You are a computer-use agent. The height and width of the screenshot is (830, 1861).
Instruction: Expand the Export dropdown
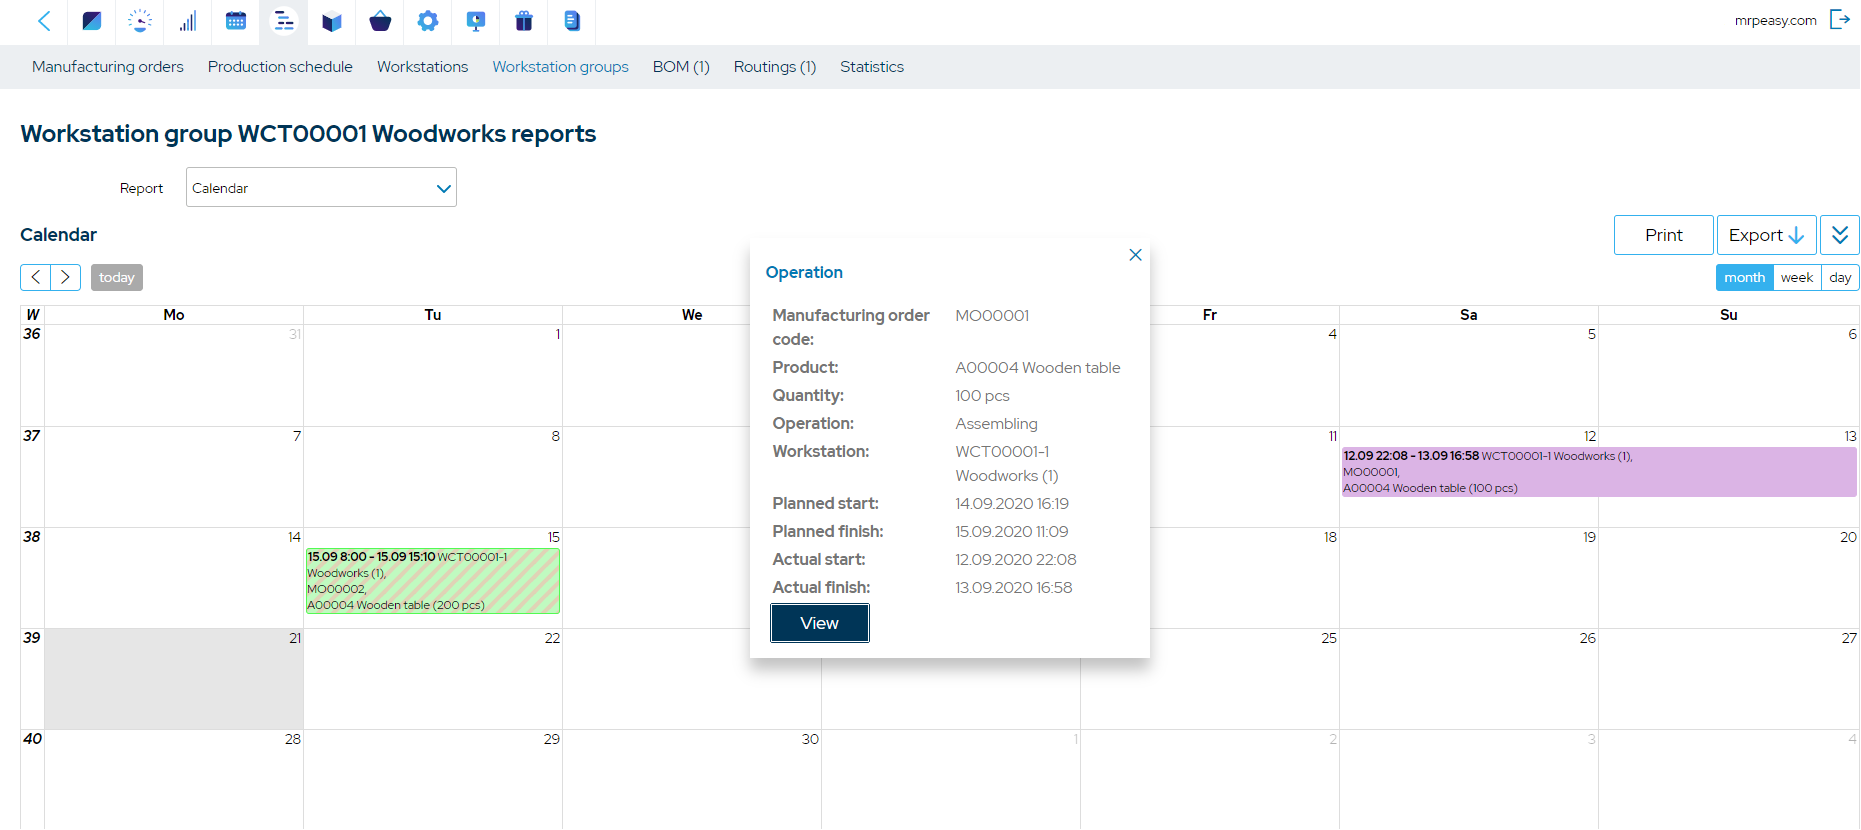coord(1766,235)
